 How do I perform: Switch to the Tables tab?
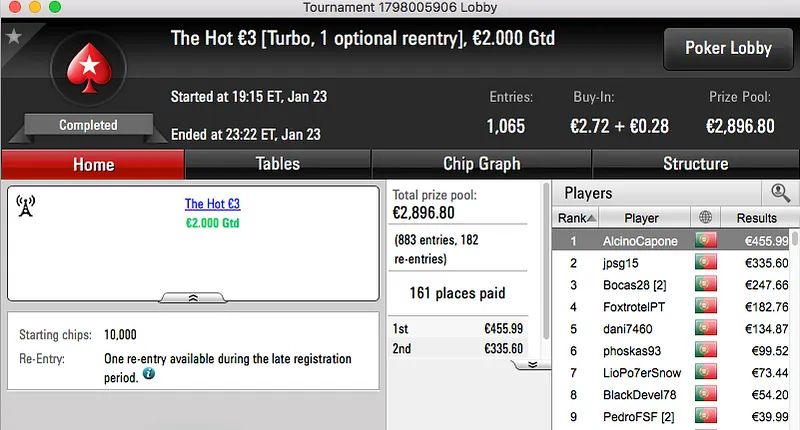(277, 164)
